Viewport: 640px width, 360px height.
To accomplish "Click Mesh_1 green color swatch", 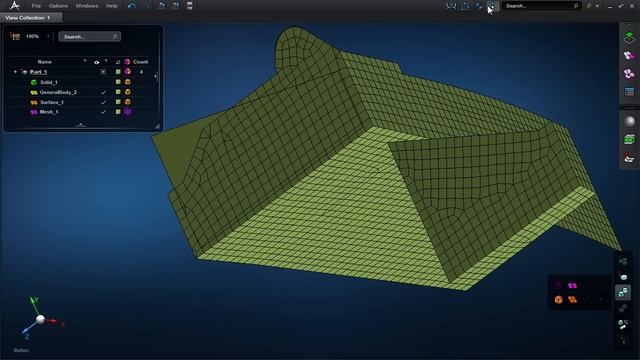I will point(118,112).
